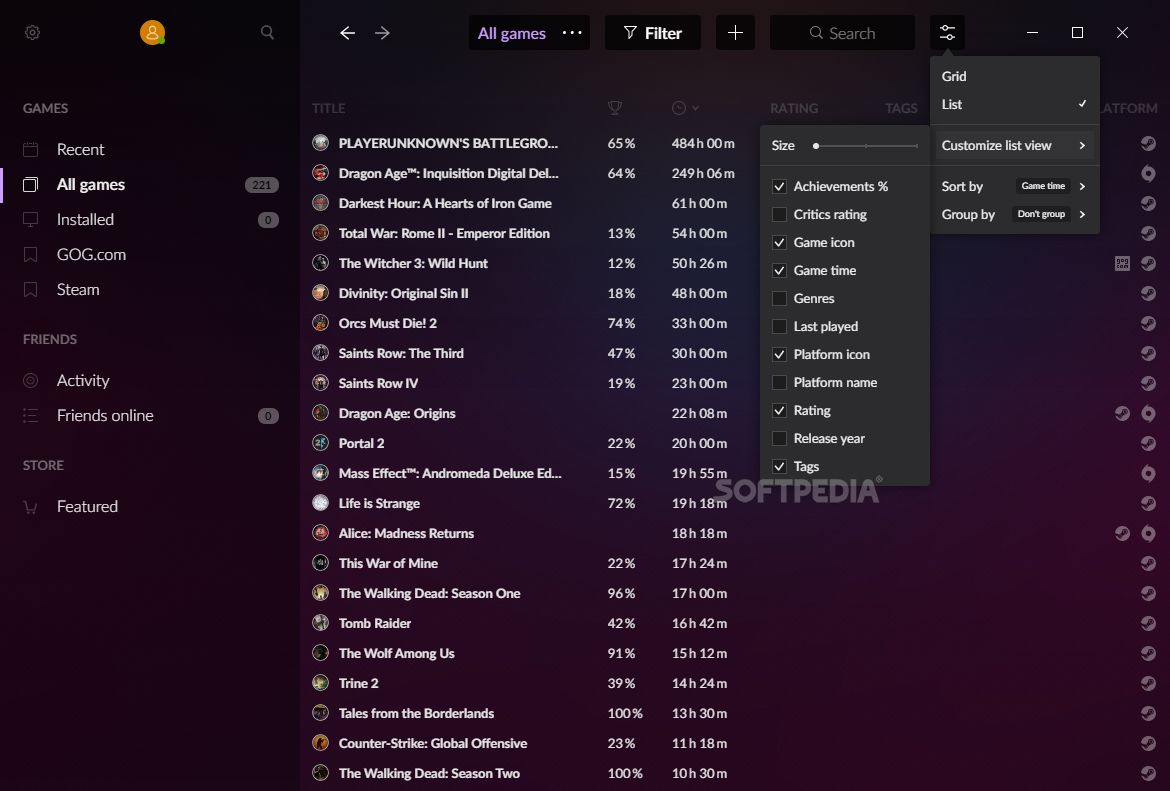This screenshot has height=791, width=1170.
Task: Click Alice: Madness Returns Origin platform icon
Action: pos(1148,533)
